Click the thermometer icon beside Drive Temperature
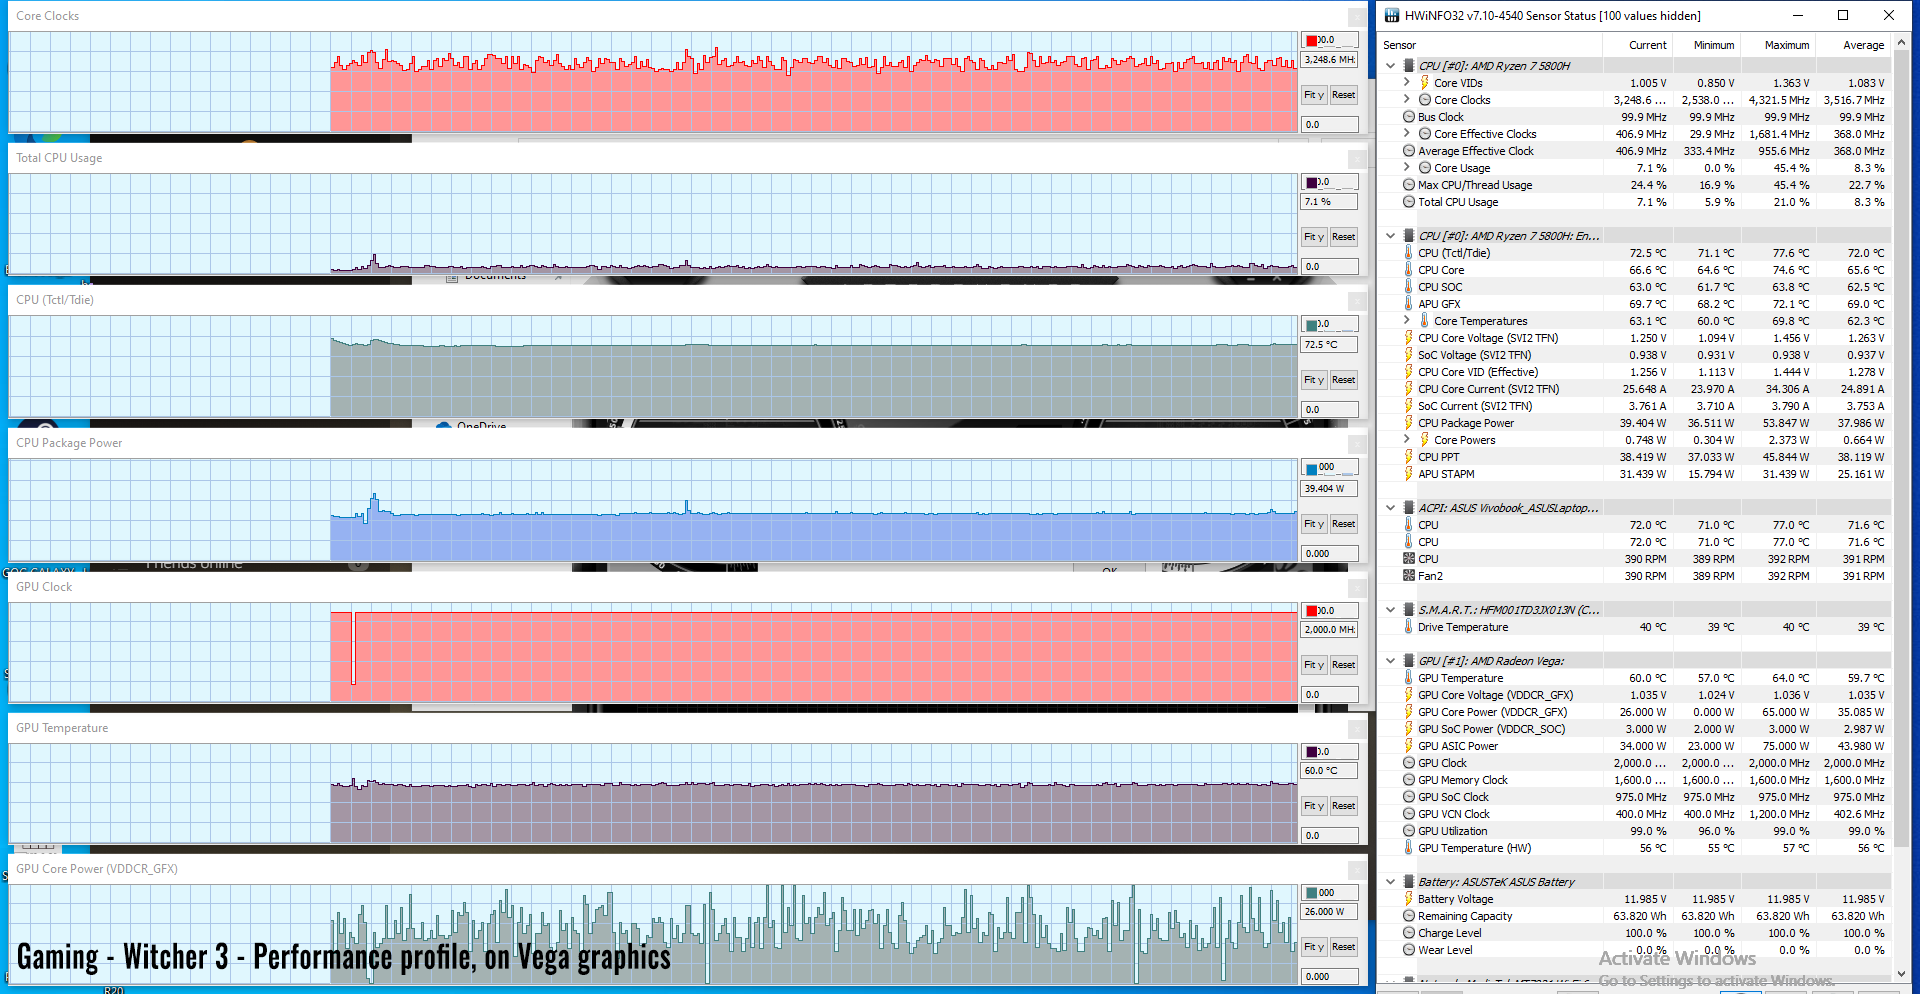The height and width of the screenshot is (994, 1920). pos(1409,627)
